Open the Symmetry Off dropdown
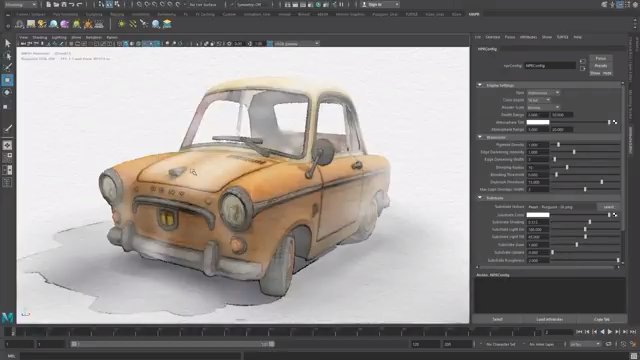Image resolution: width=640 pixels, height=360 pixels. [x=248, y=4]
